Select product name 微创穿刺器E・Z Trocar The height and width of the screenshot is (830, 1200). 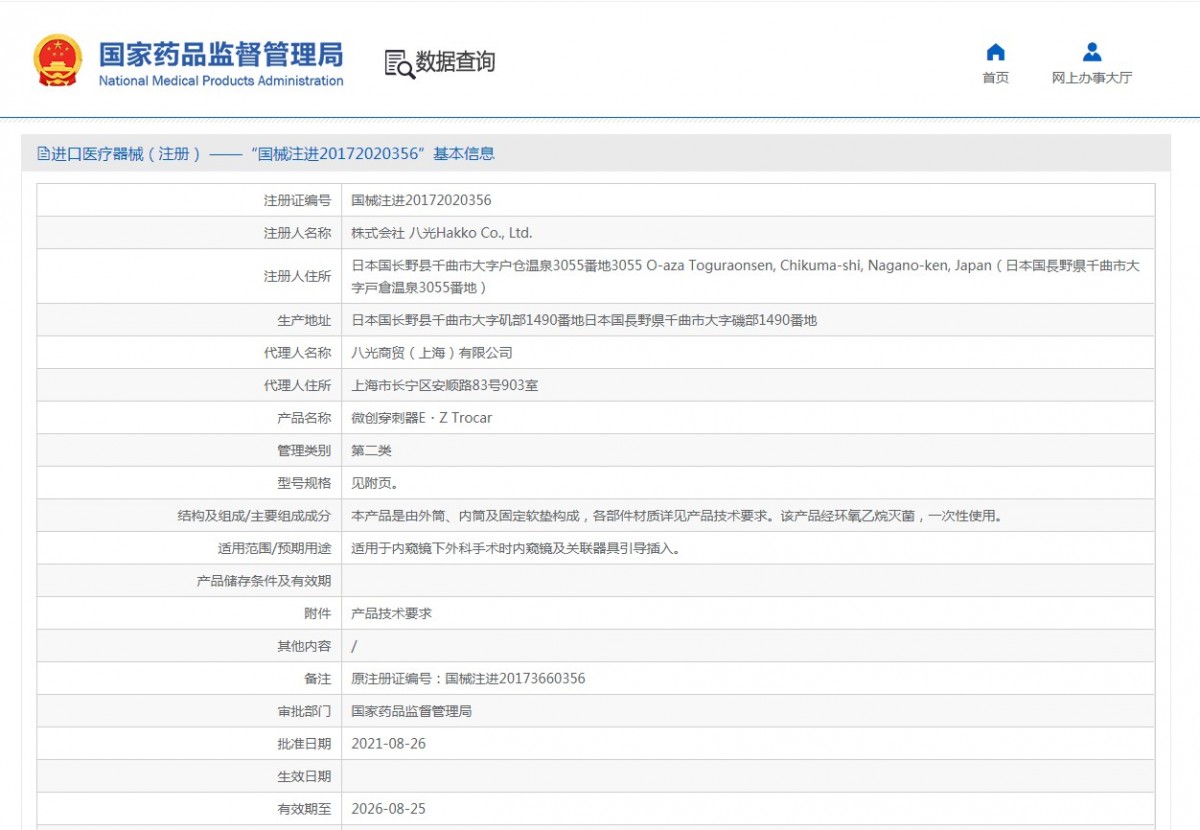422,418
